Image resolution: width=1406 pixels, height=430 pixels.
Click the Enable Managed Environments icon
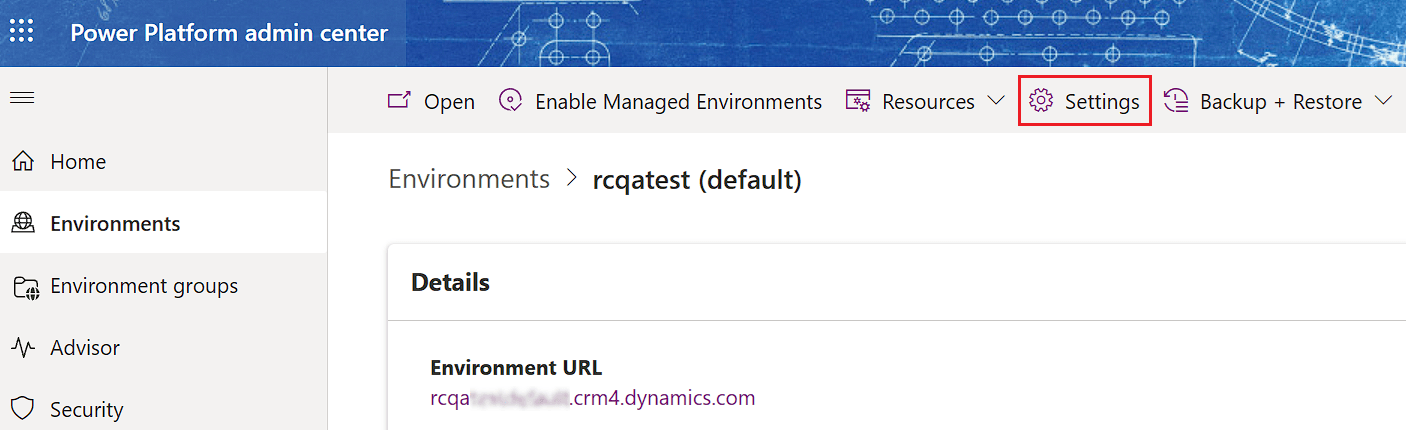(511, 101)
